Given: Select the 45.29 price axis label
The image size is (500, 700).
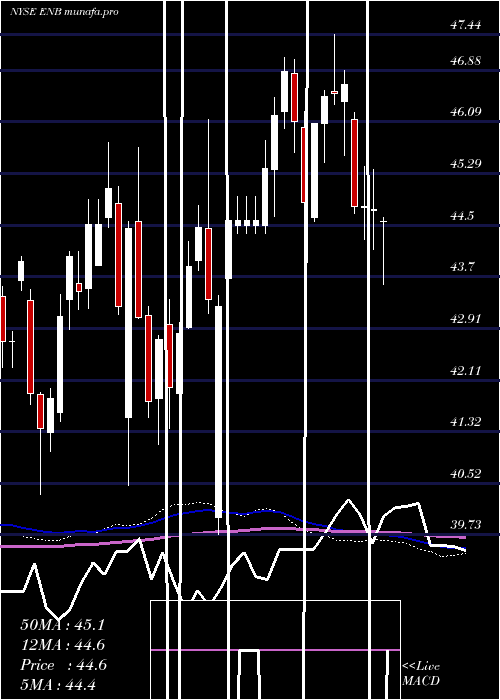Looking at the screenshot, I should [x=466, y=164].
